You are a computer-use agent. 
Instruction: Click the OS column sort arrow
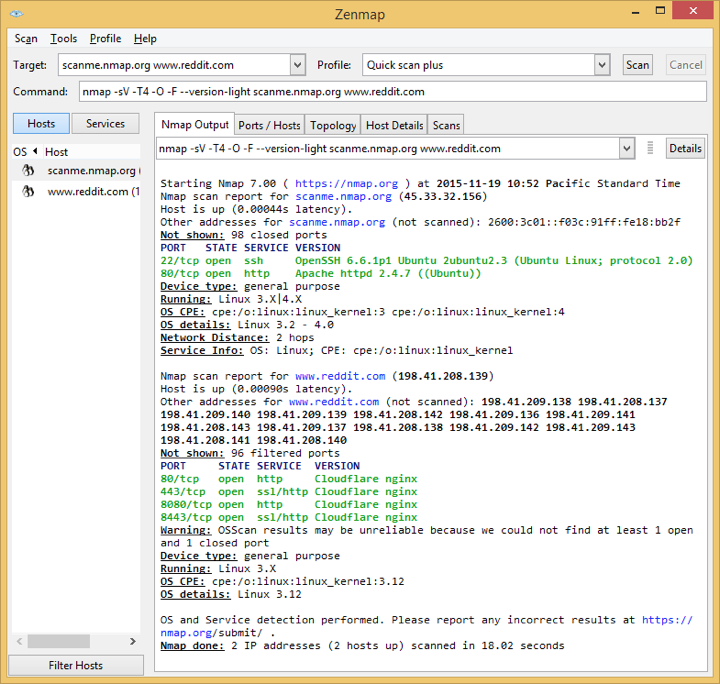pyautogui.click(x=33, y=152)
